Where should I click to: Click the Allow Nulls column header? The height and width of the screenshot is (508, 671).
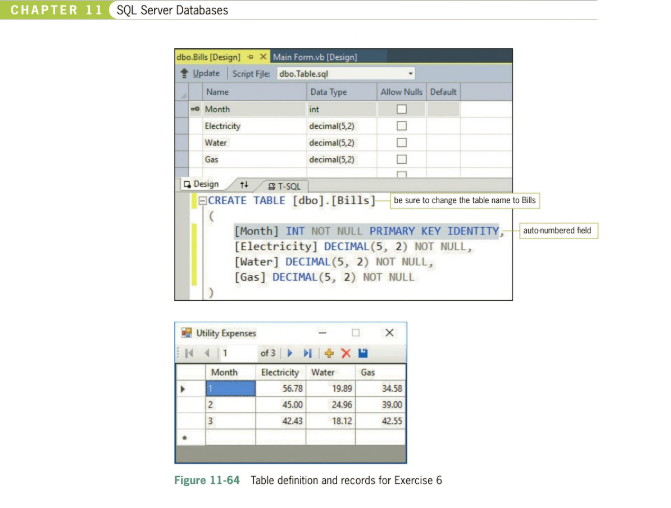coord(401,92)
